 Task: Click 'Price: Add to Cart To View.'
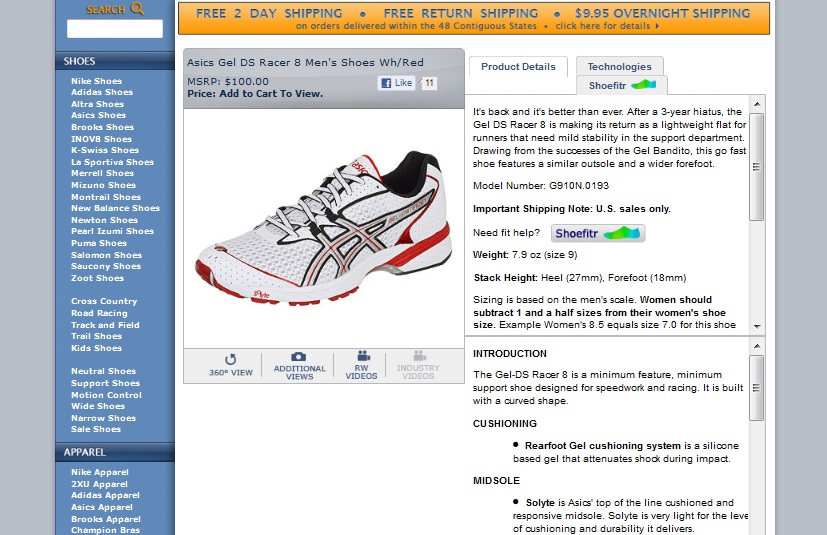(255, 94)
